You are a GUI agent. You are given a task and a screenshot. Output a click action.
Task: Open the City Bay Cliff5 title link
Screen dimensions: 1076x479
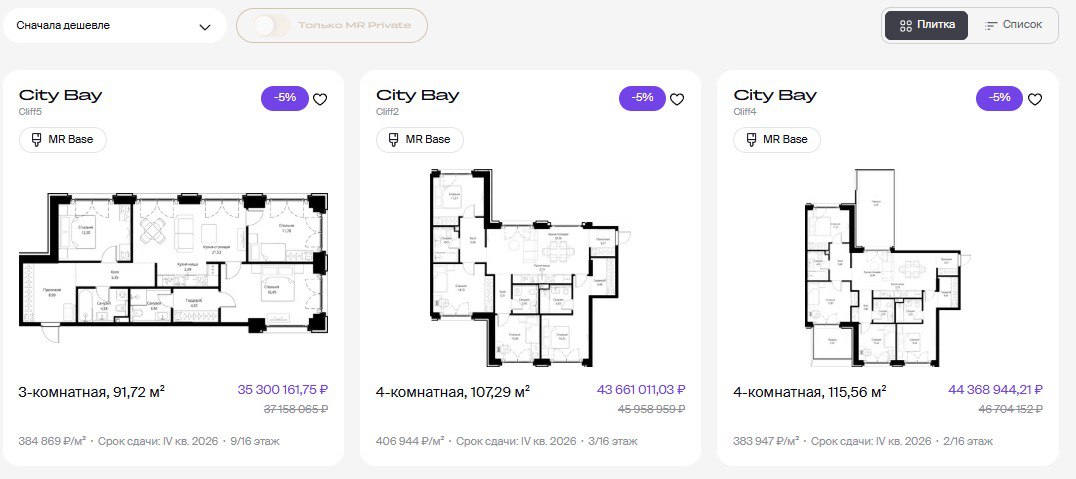click(61, 95)
